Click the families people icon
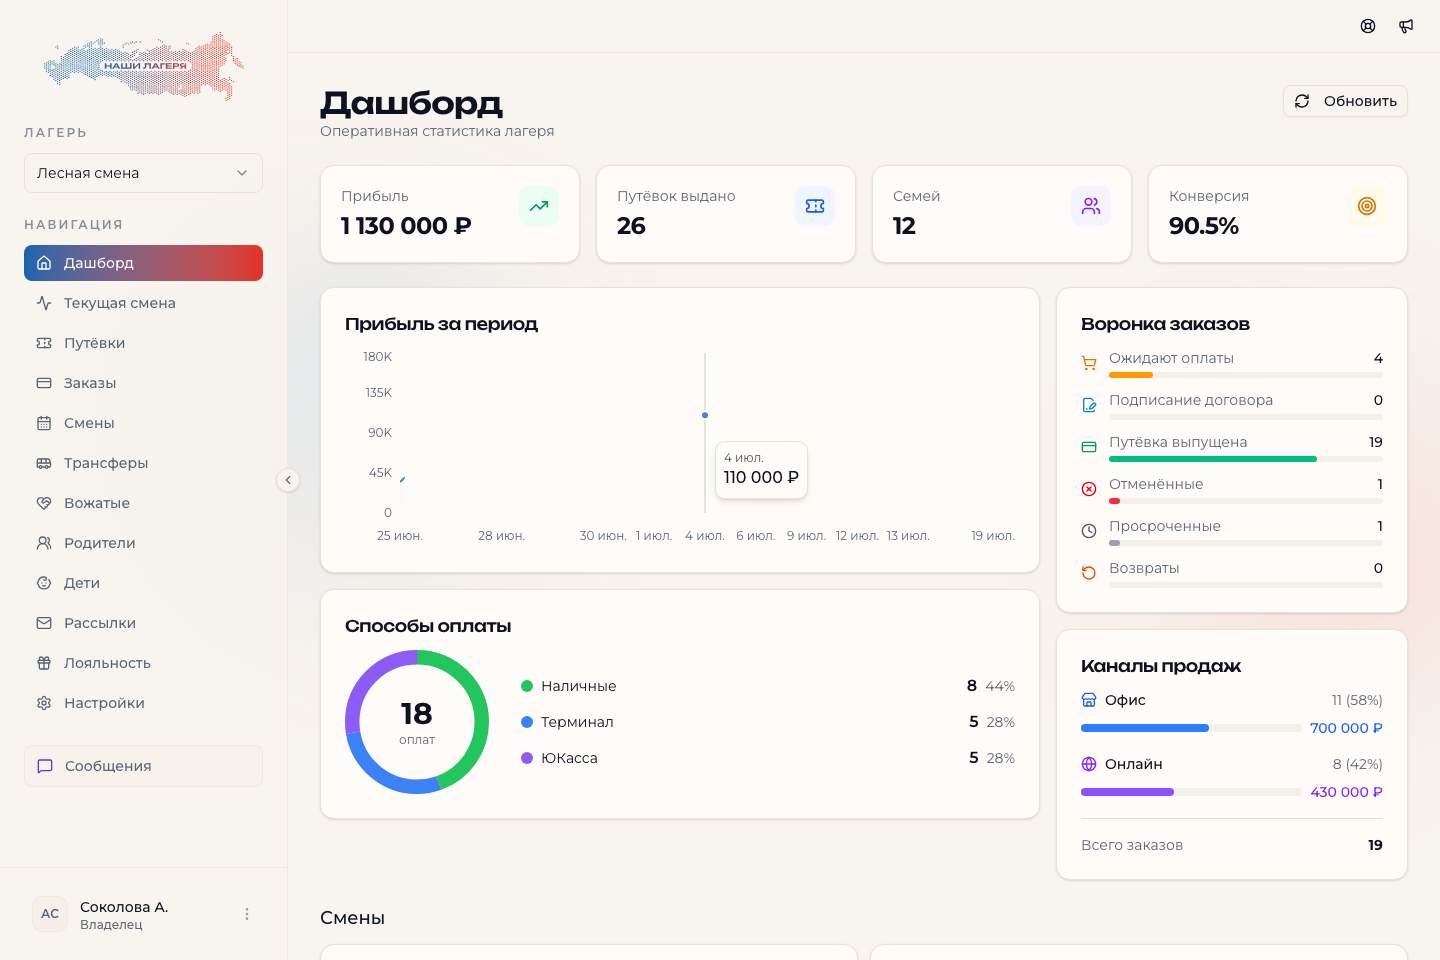The image size is (1440, 960). point(1091,206)
